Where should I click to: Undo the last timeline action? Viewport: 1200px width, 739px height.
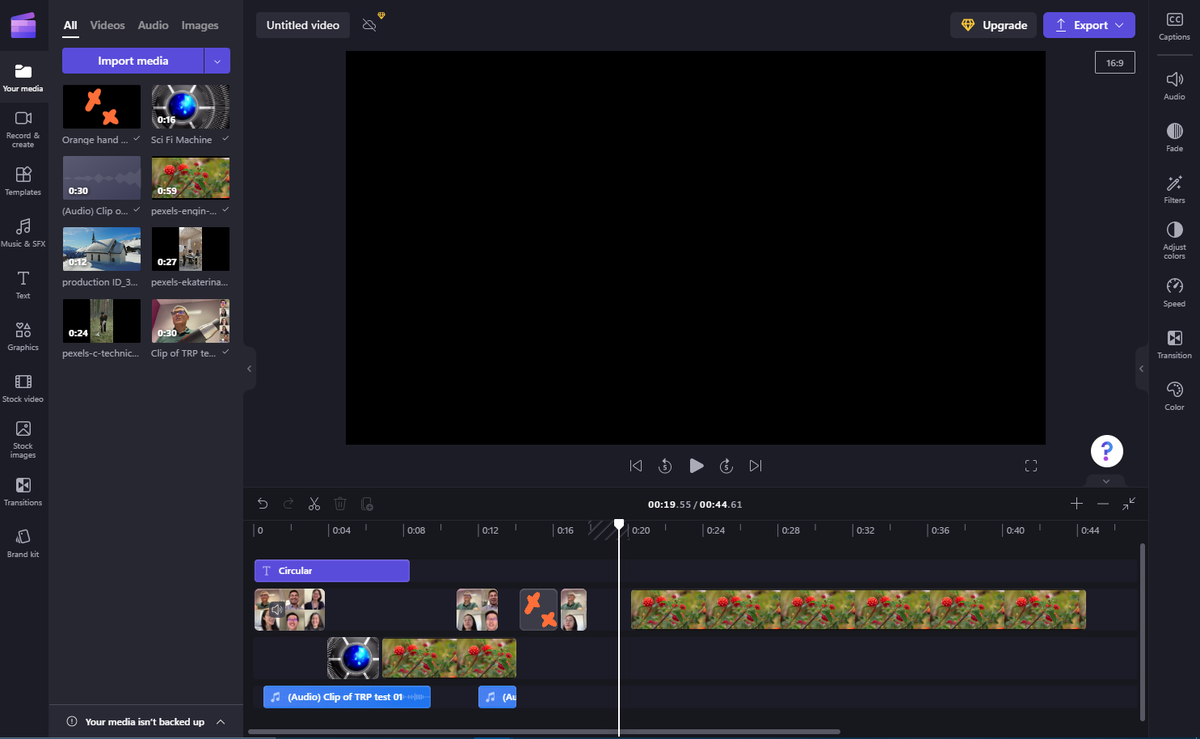coord(262,504)
